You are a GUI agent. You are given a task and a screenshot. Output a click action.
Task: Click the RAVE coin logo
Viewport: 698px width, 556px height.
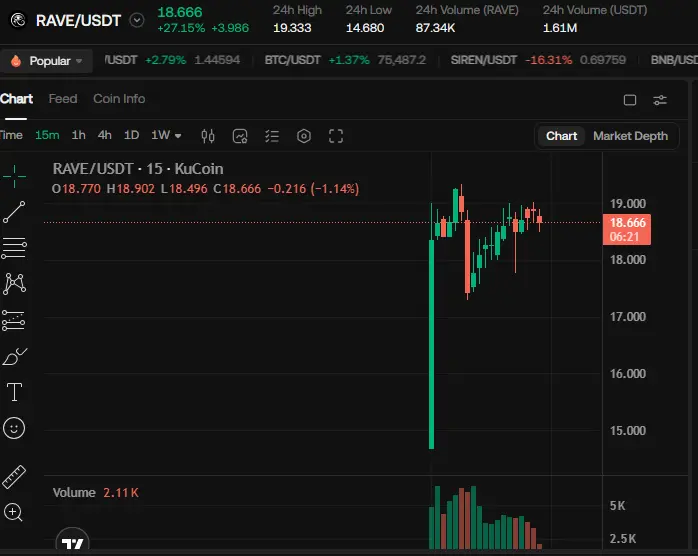[18, 20]
